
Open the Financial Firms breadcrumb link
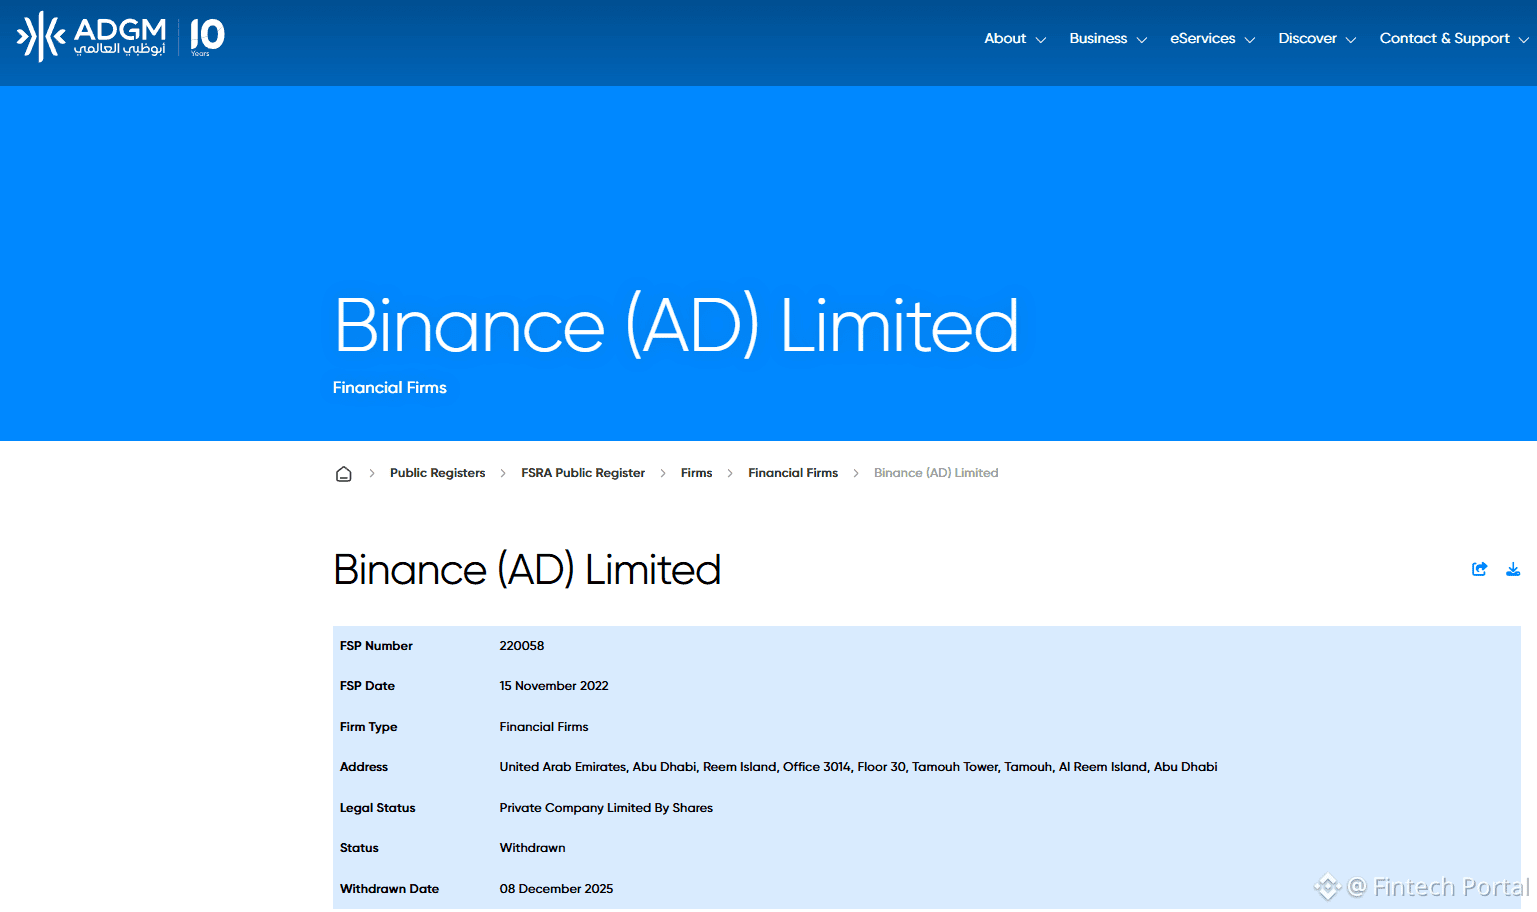pyautogui.click(x=793, y=473)
